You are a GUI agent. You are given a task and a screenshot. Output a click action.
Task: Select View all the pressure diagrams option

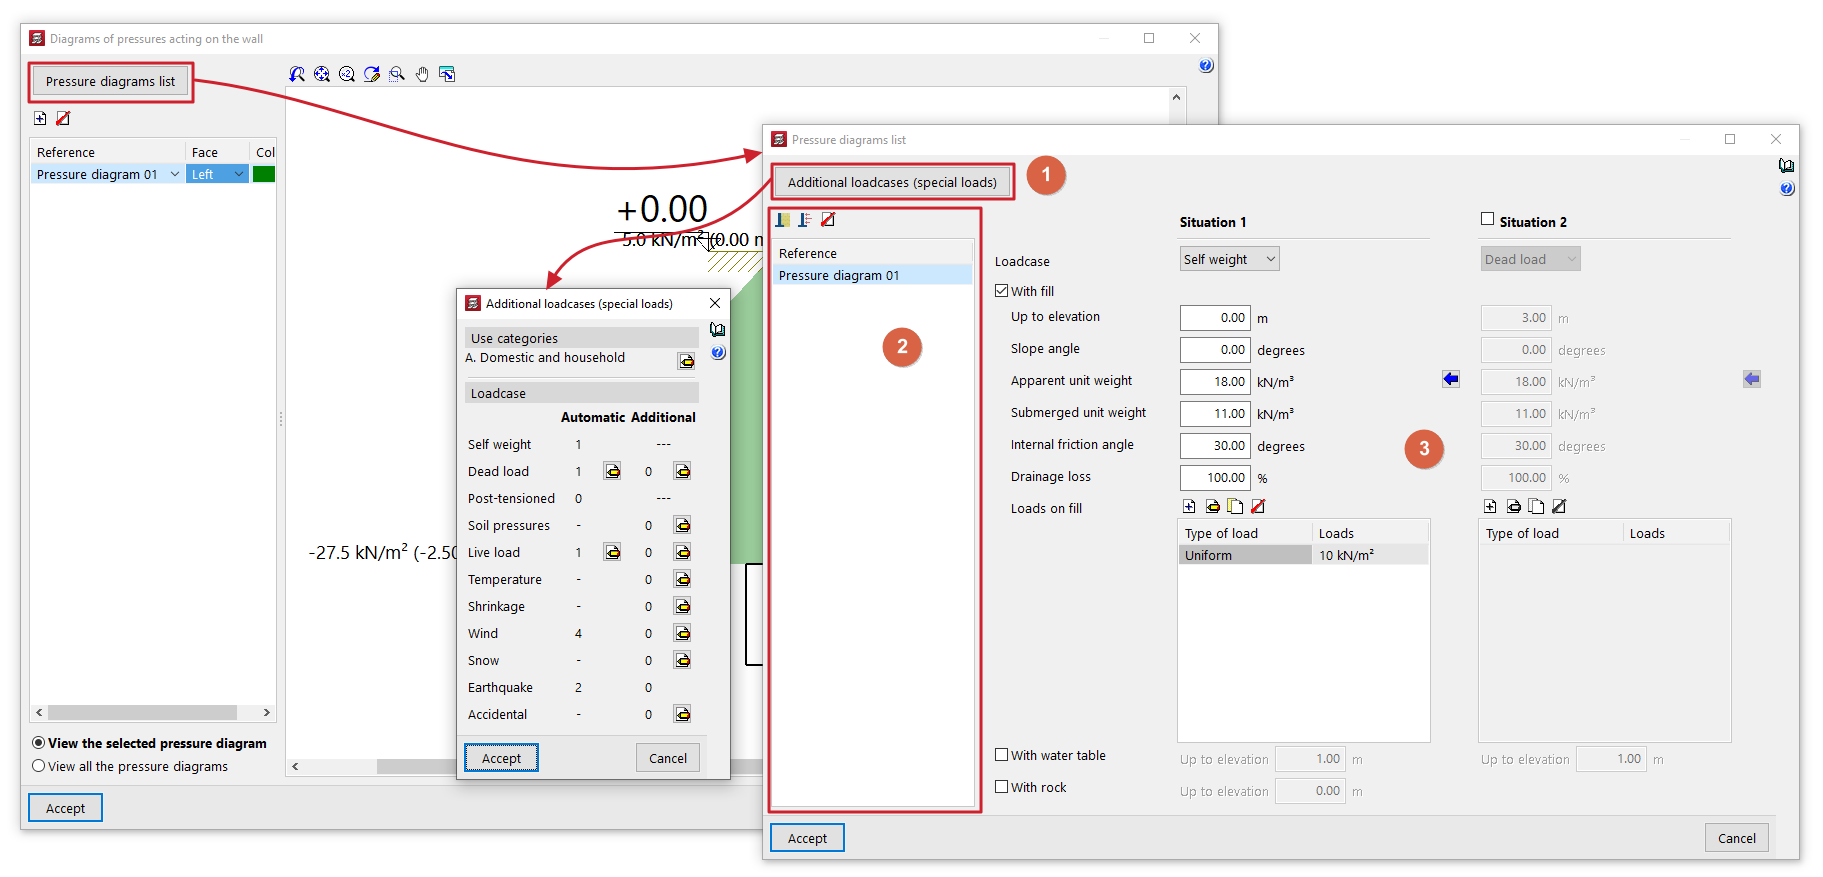coord(39,766)
